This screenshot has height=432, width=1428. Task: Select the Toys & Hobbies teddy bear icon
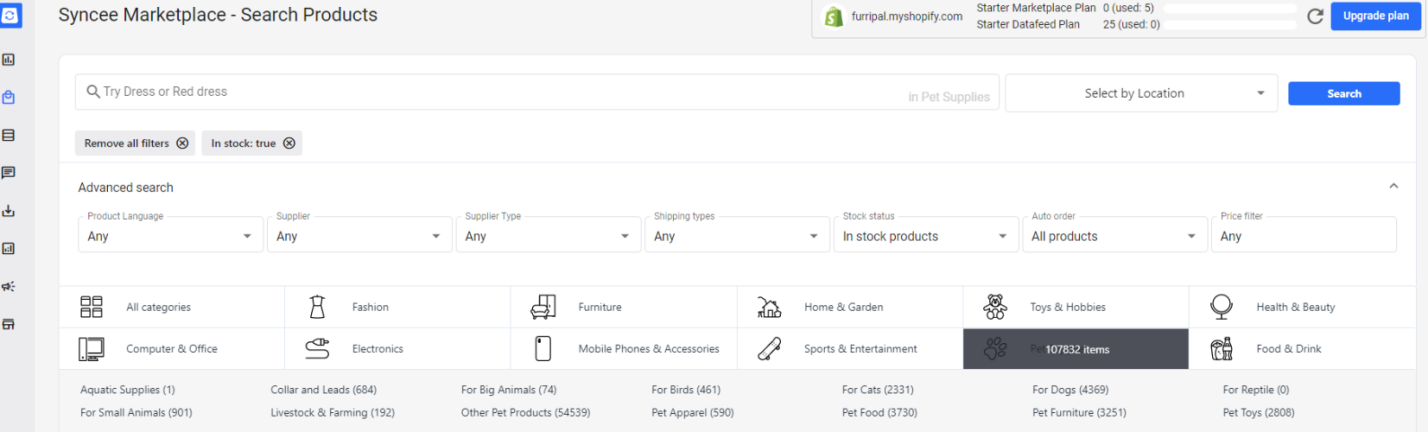[x=995, y=307]
